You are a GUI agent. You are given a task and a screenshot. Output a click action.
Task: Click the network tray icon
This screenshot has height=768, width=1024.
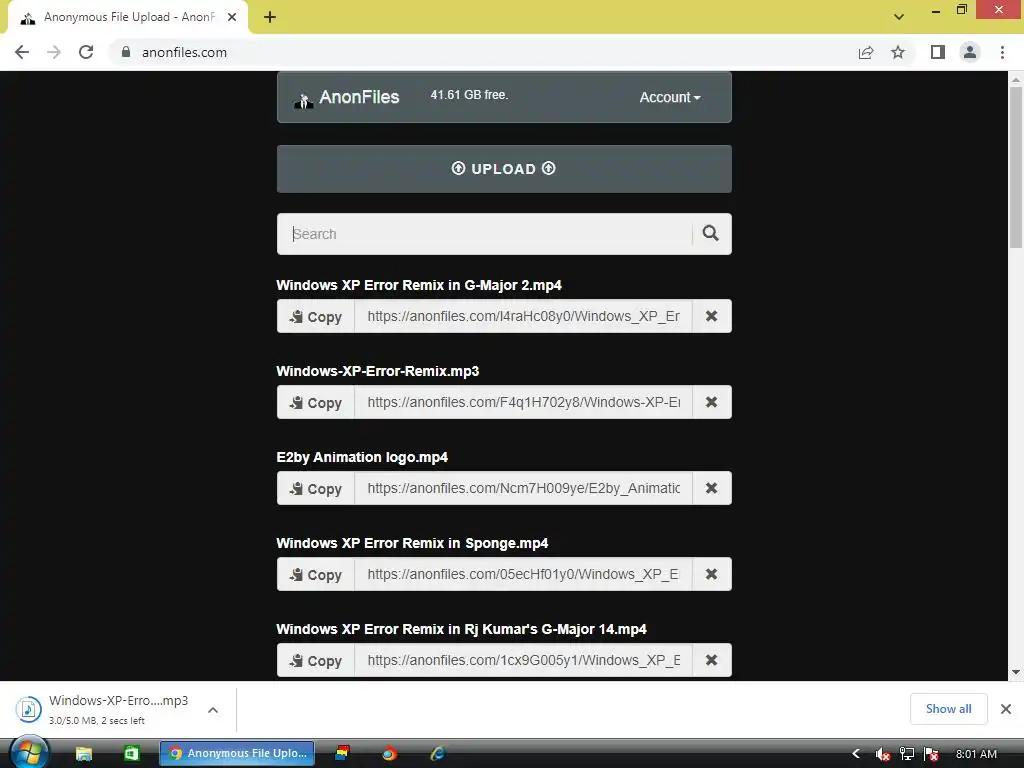point(907,754)
